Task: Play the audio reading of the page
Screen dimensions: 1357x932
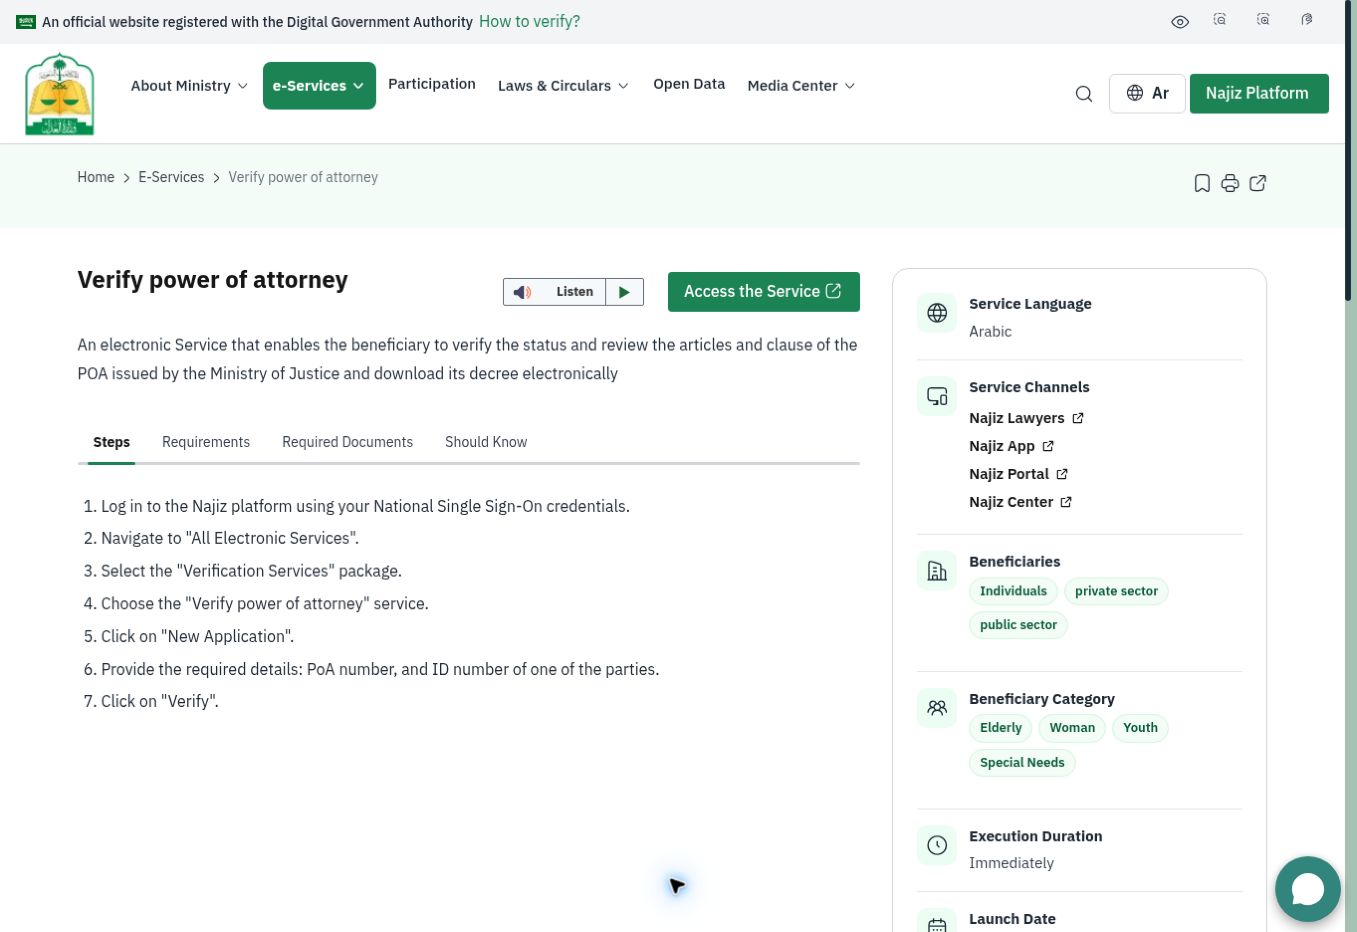Action: (x=625, y=292)
